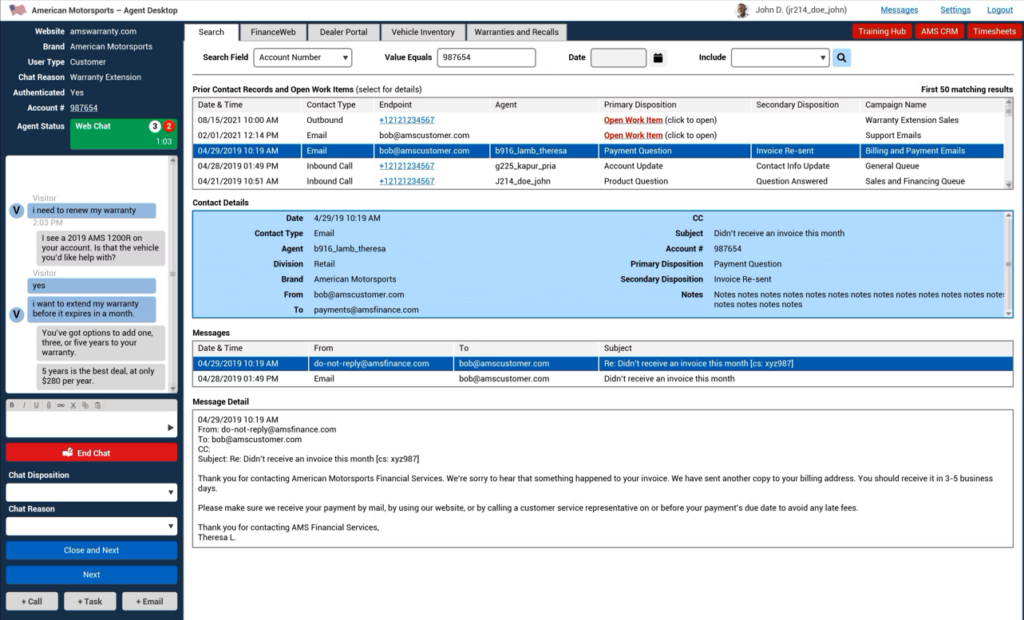Click the red 2 notification badge
Screen dimensions: 1024x620
168,126
